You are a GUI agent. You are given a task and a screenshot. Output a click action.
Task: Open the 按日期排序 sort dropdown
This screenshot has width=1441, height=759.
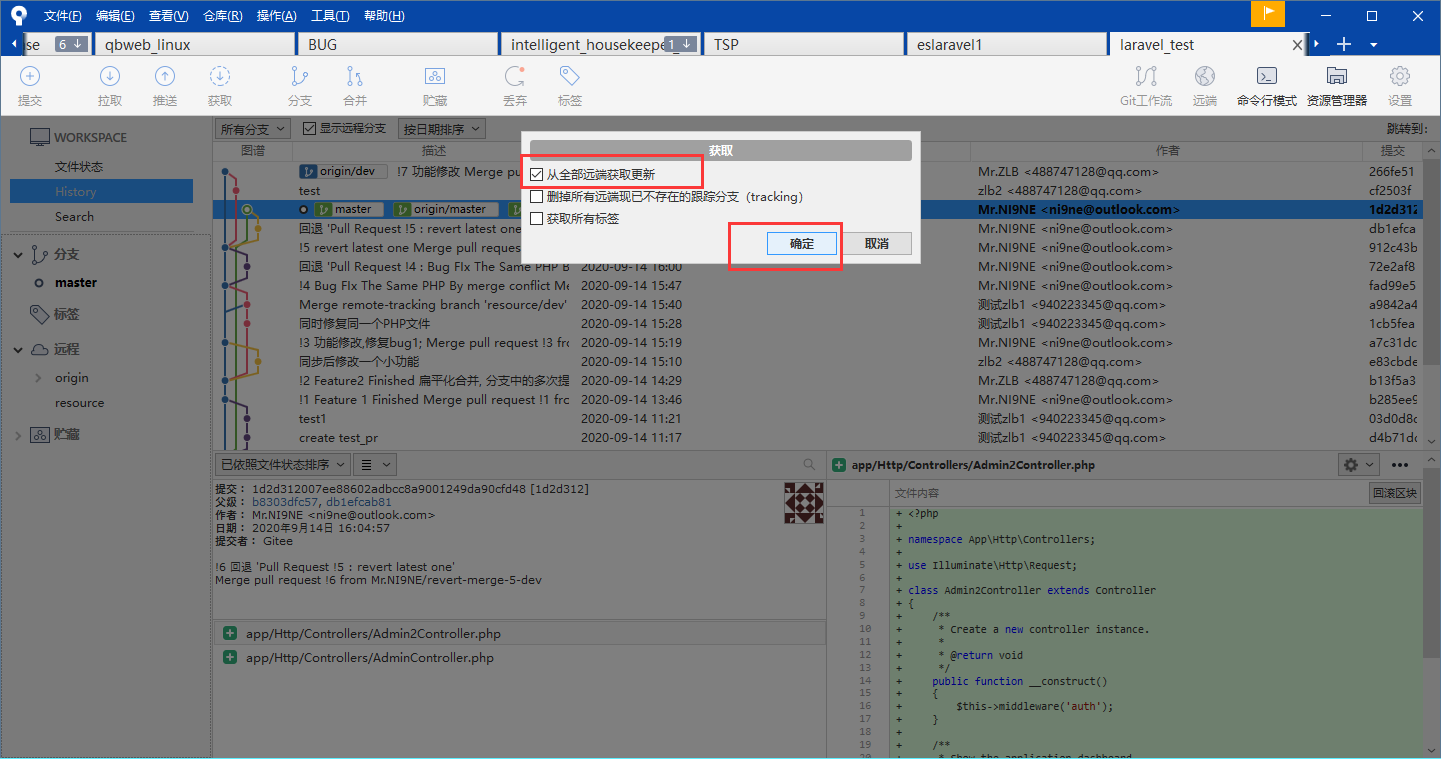coord(441,129)
